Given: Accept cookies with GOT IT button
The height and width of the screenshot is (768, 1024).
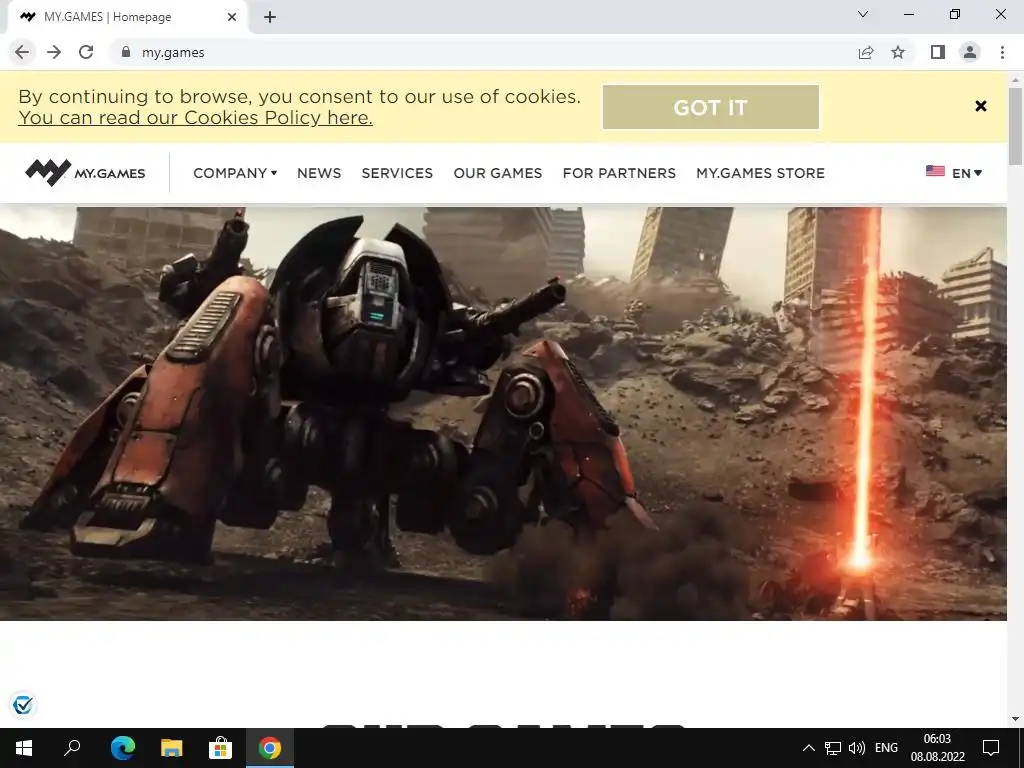Looking at the screenshot, I should point(711,107).
